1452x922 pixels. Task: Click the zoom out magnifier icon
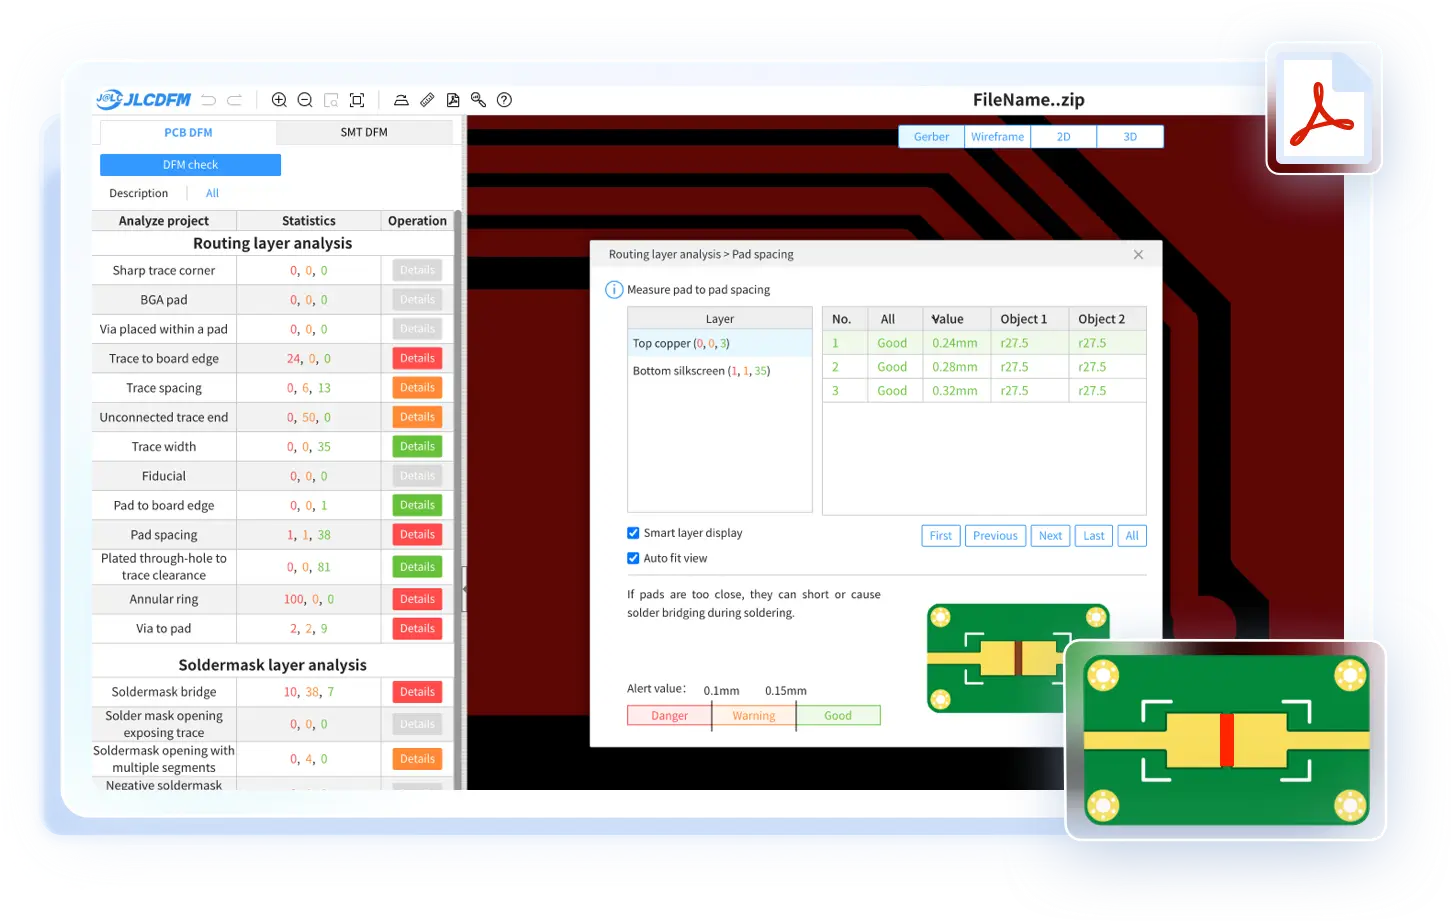pyautogui.click(x=305, y=100)
